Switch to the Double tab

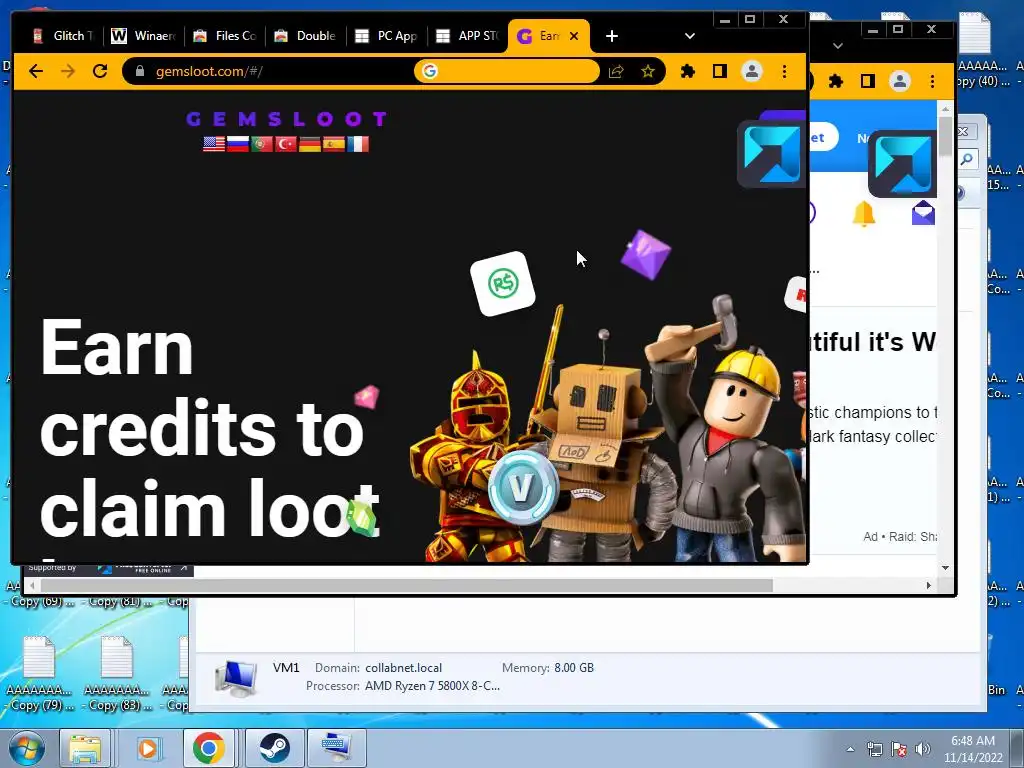pyautogui.click(x=306, y=36)
